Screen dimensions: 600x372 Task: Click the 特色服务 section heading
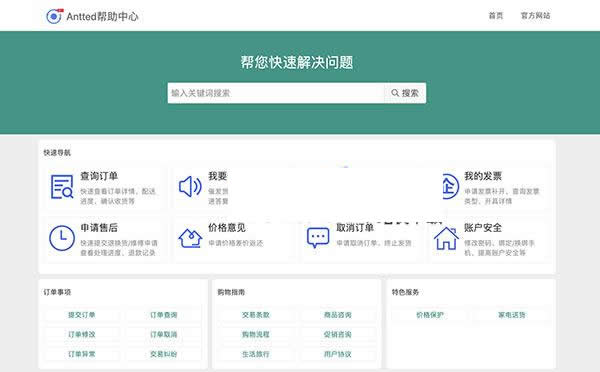click(x=405, y=292)
